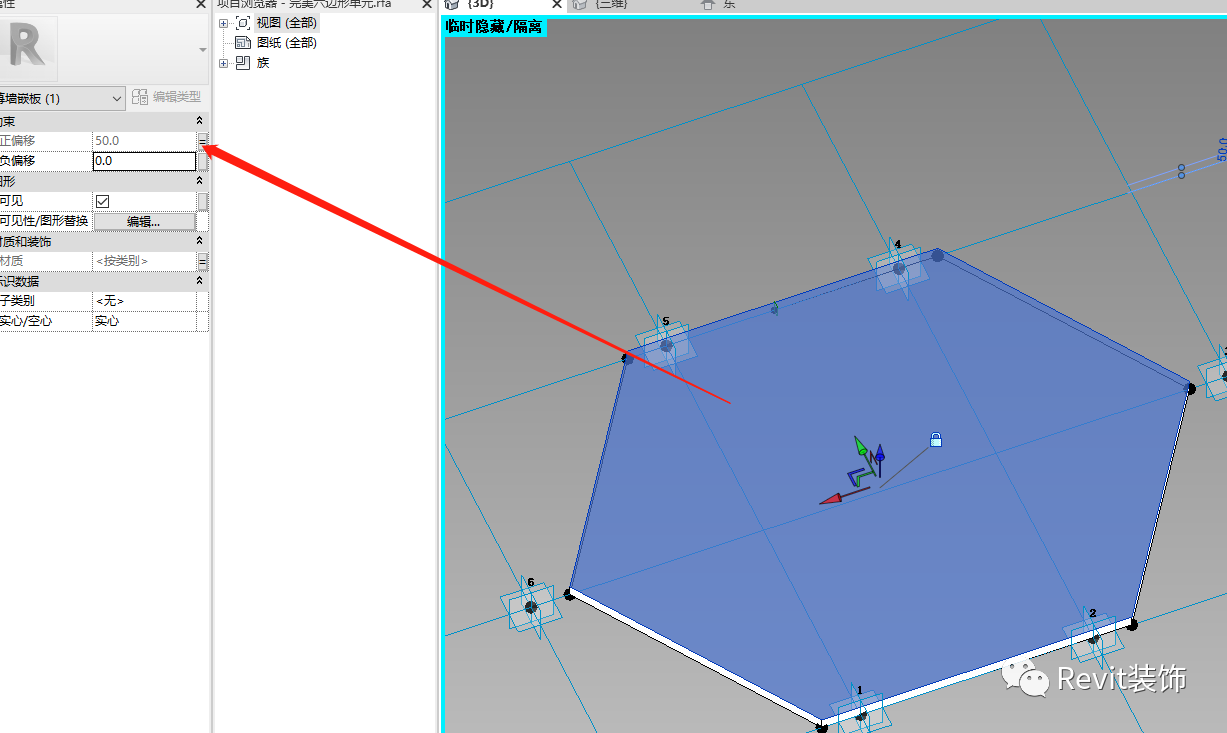1227x733 pixels.
Task: Select adaptive point 2 on the hexagon
Action: (1094, 637)
